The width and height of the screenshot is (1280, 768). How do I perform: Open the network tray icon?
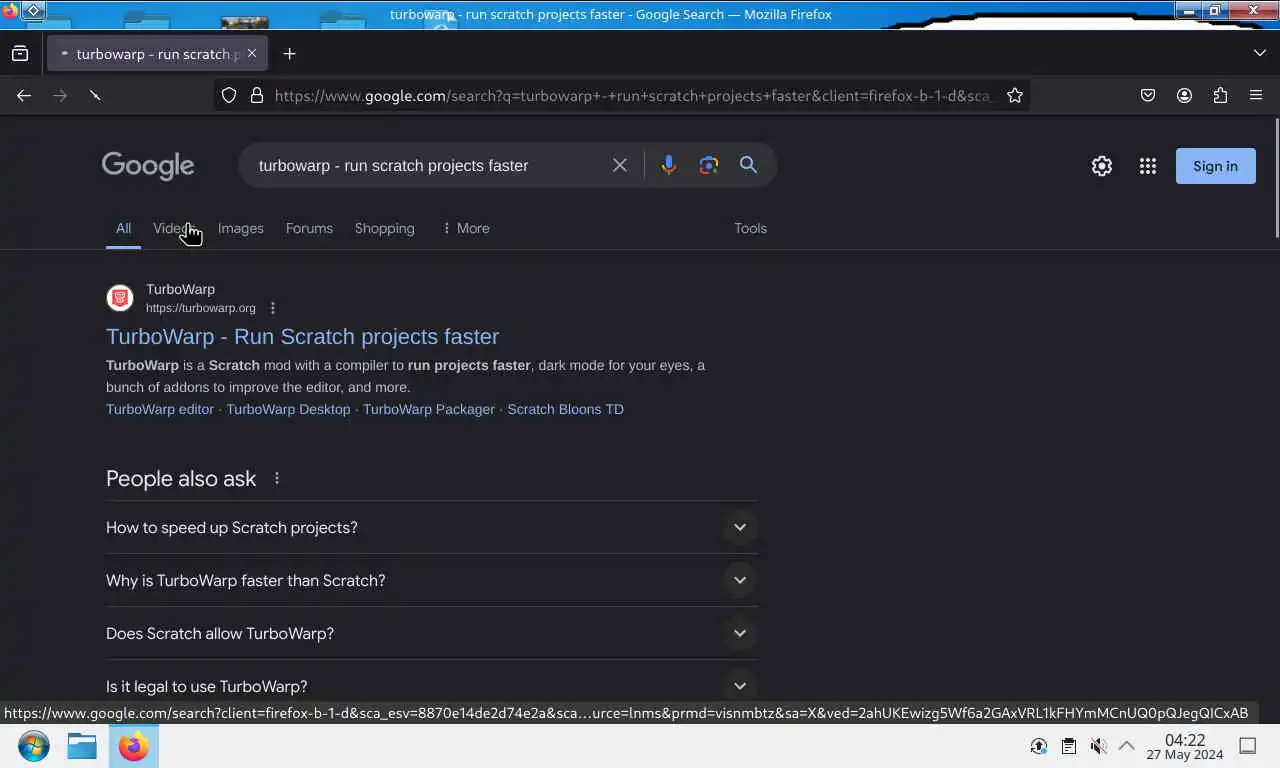pyautogui.click(x=1039, y=746)
